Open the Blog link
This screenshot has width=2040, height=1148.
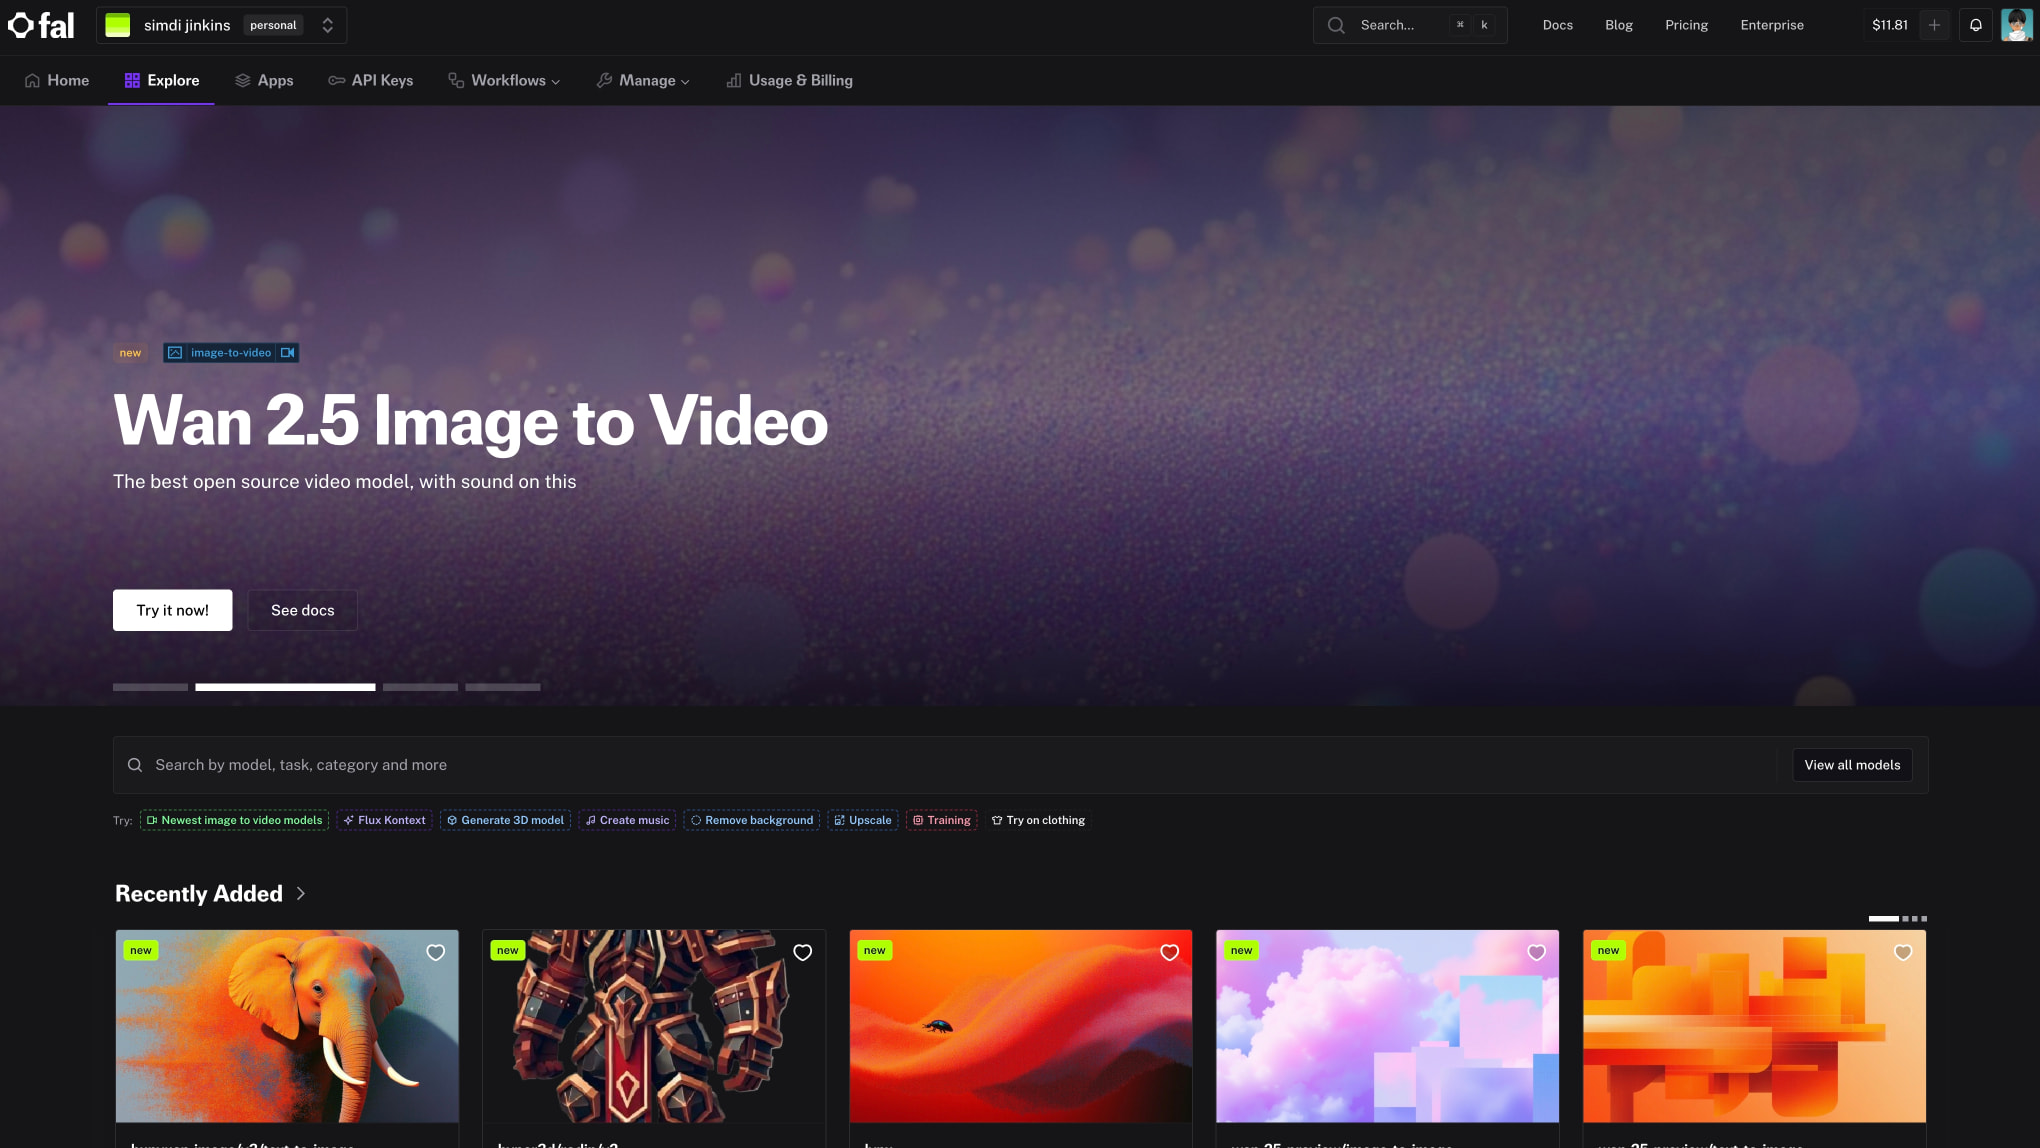1618,25
